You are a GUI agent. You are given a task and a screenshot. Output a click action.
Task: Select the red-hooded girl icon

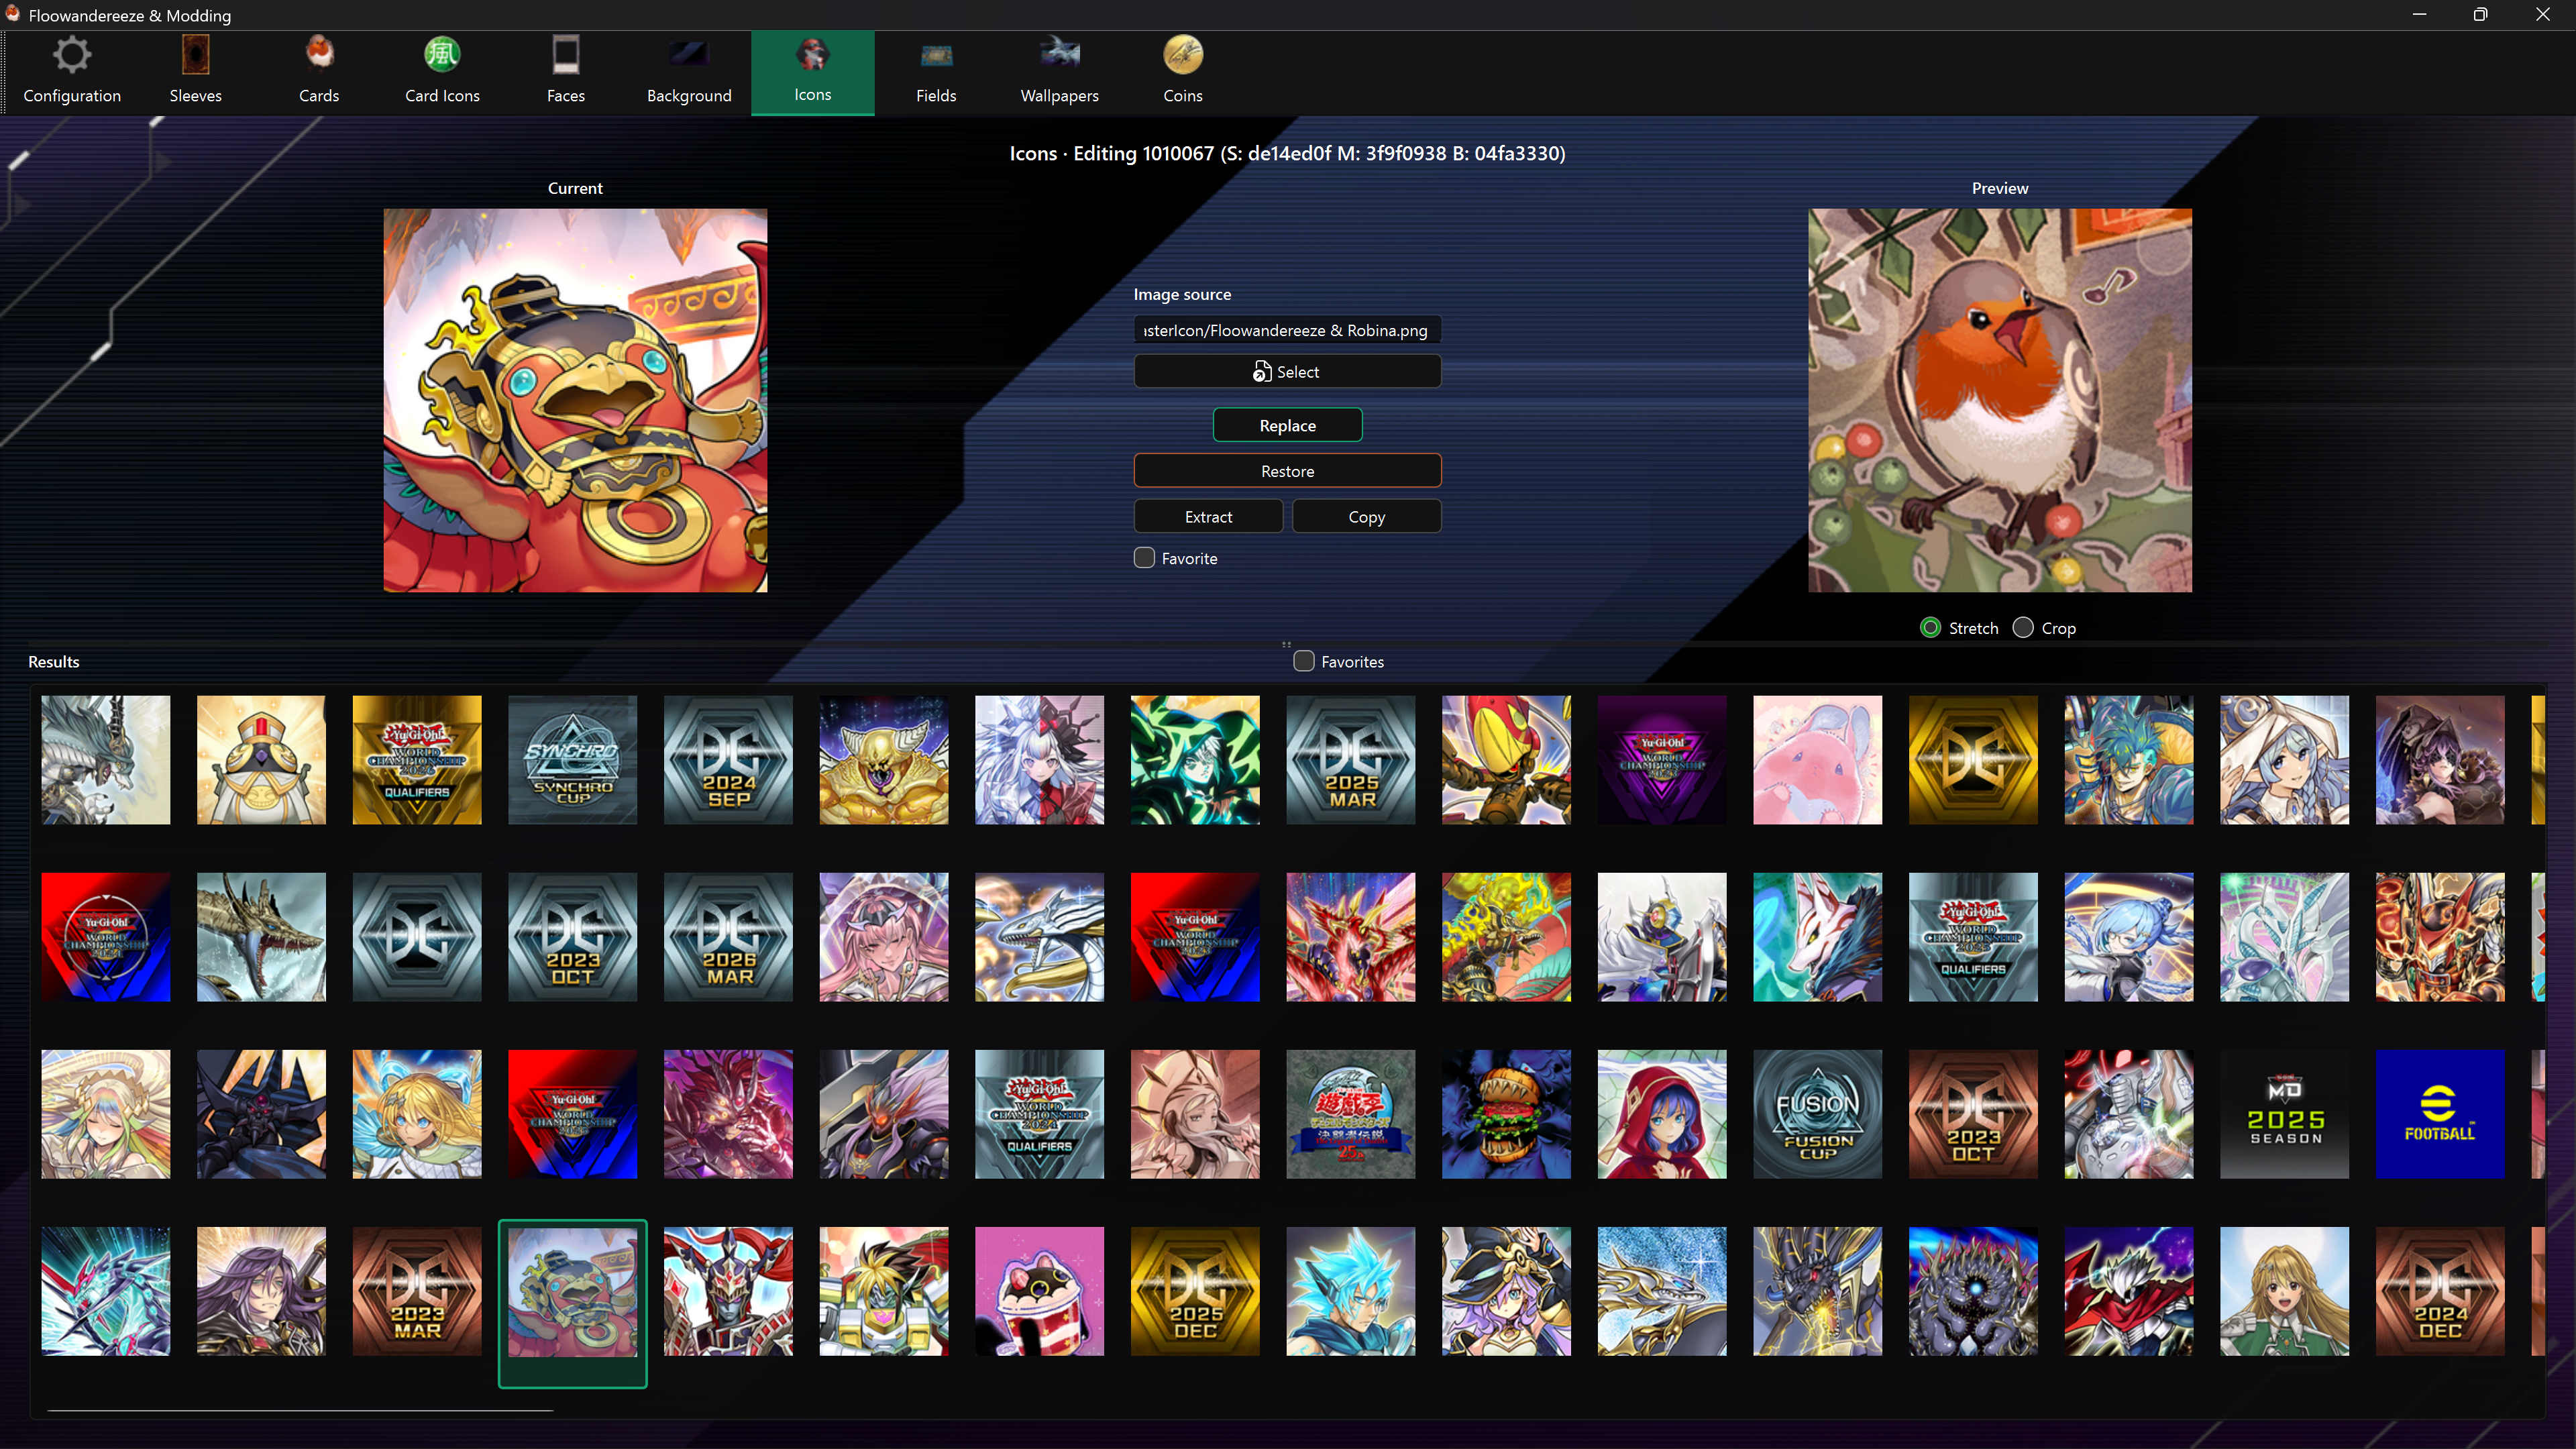tap(1662, 1114)
